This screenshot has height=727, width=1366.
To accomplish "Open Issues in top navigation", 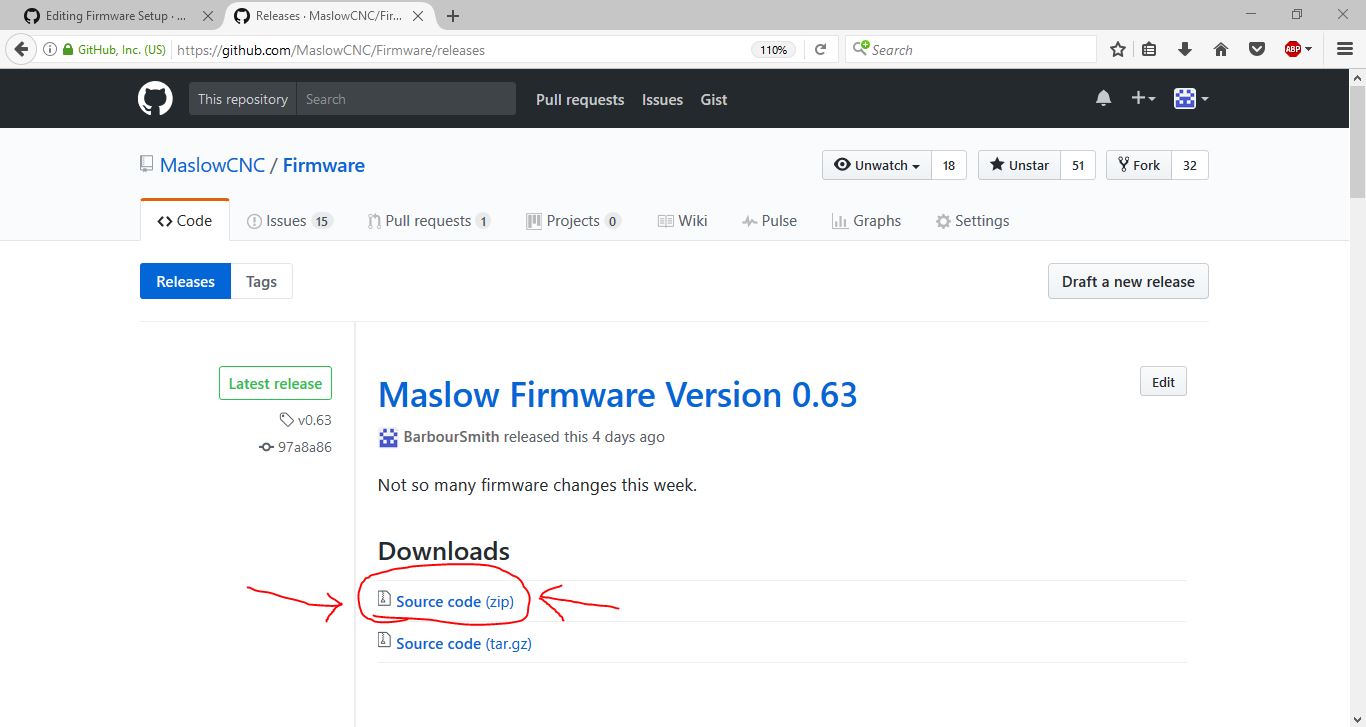I will (662, 99).
